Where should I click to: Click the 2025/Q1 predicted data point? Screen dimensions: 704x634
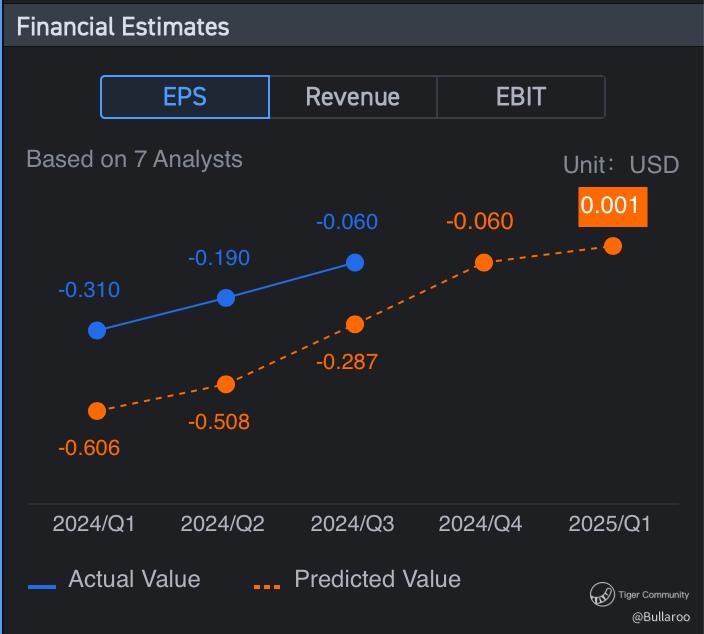point(613,246)
